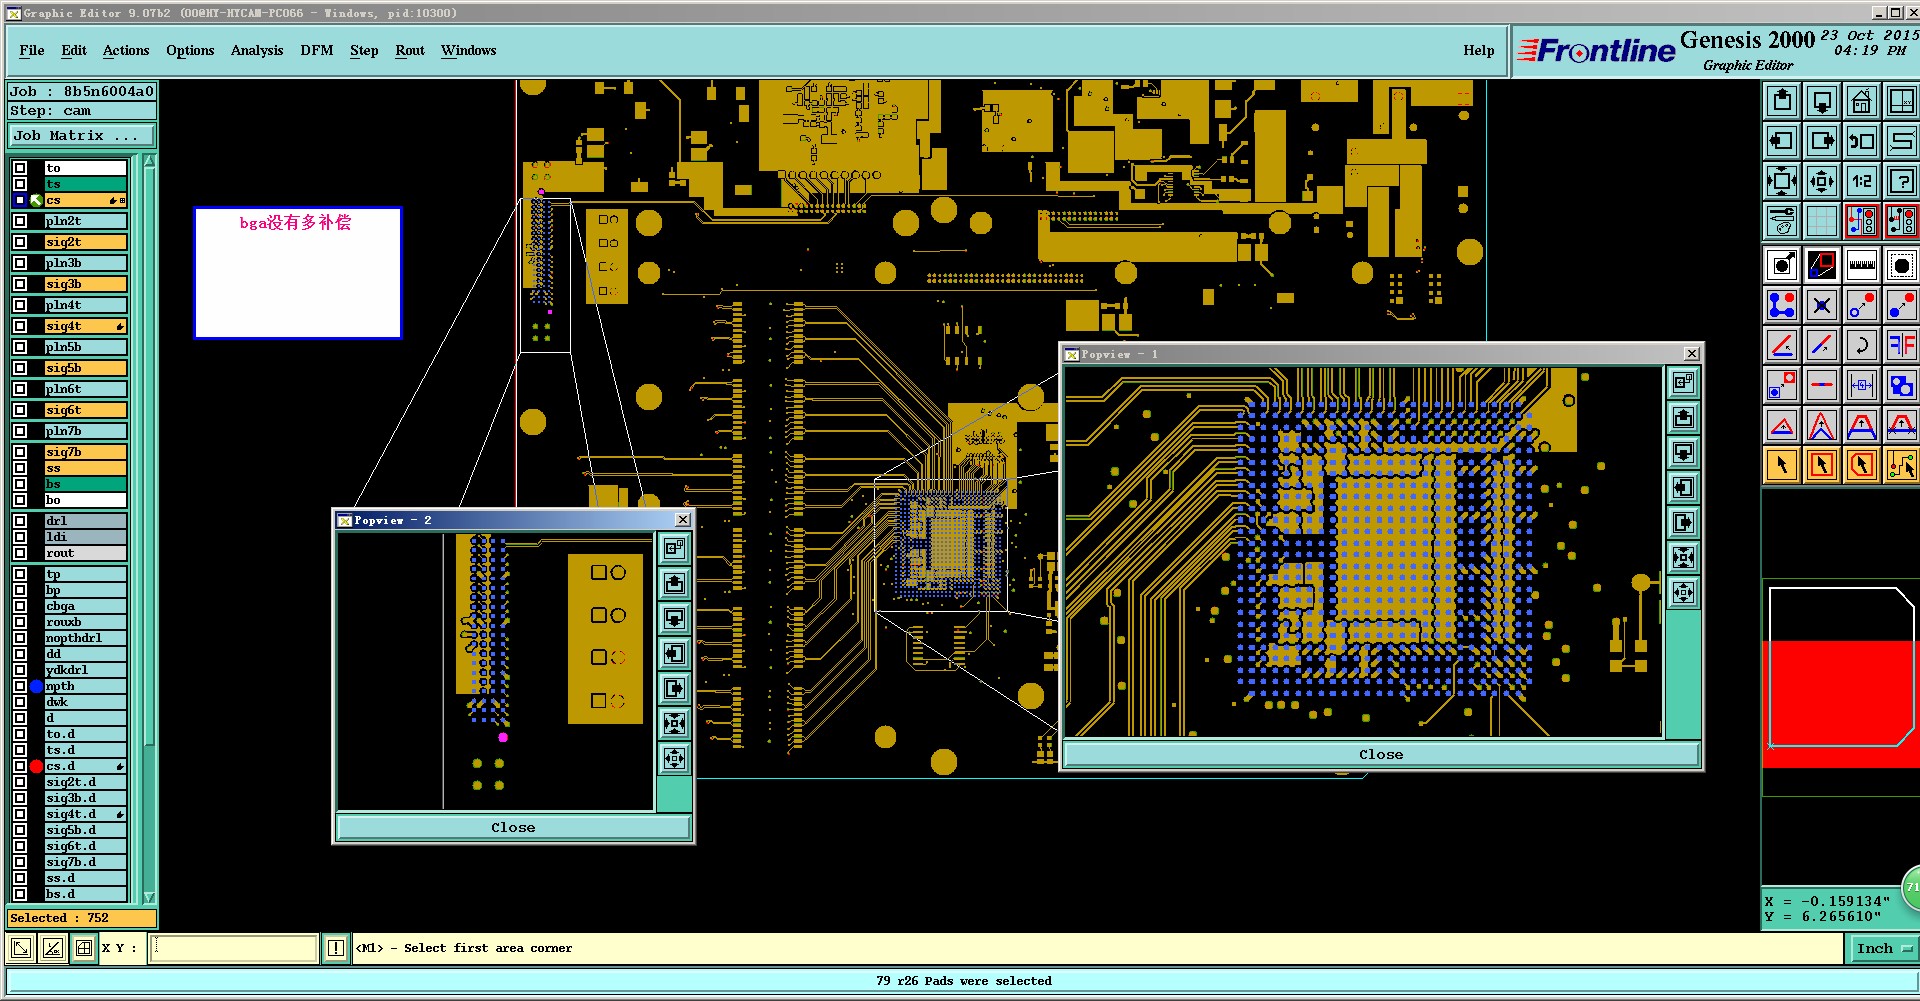1920x1001 pixels.
Task: Open the File menu
Action: [32, 50]
